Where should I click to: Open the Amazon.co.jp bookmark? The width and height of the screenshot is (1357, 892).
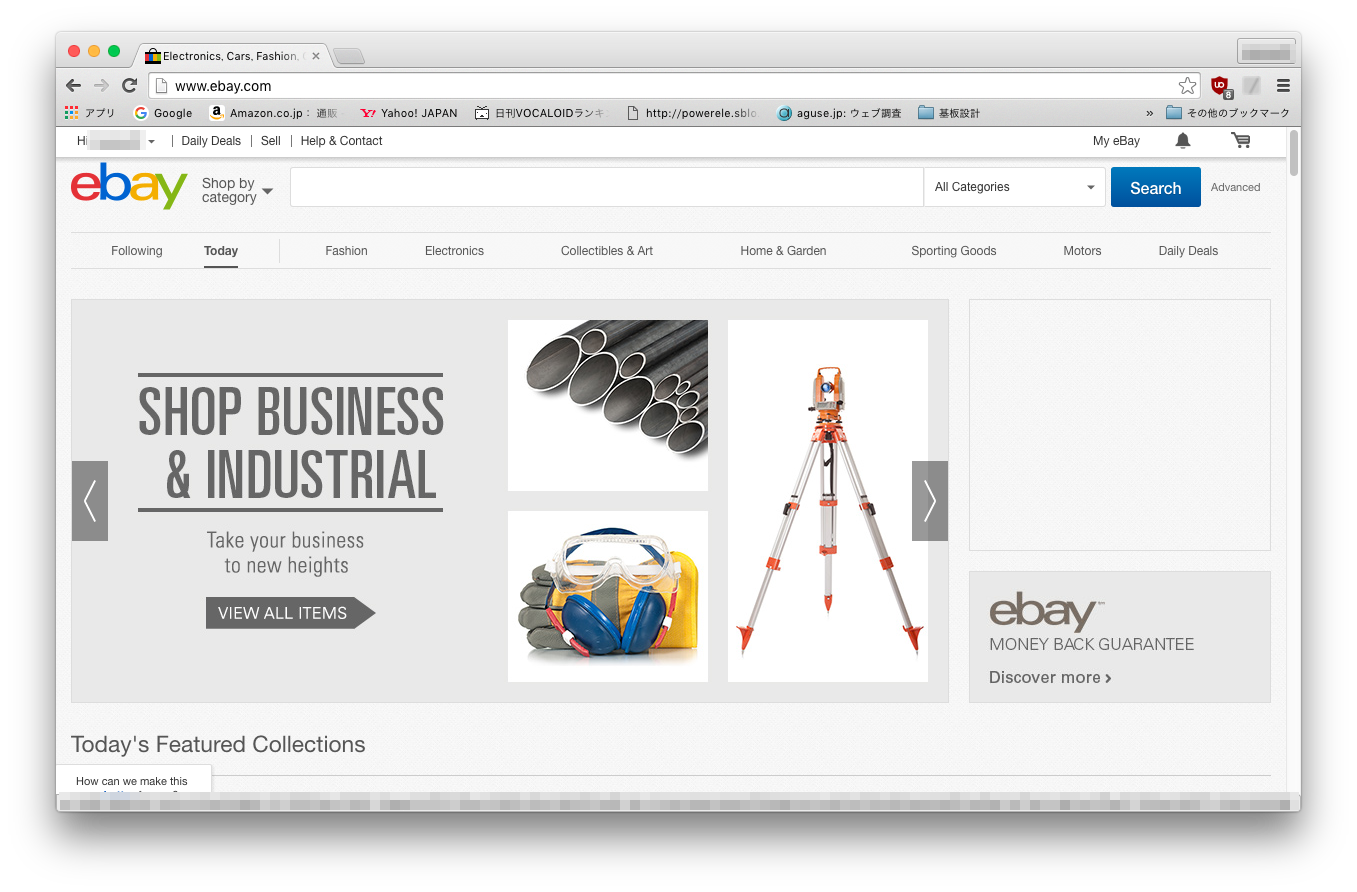274,113
